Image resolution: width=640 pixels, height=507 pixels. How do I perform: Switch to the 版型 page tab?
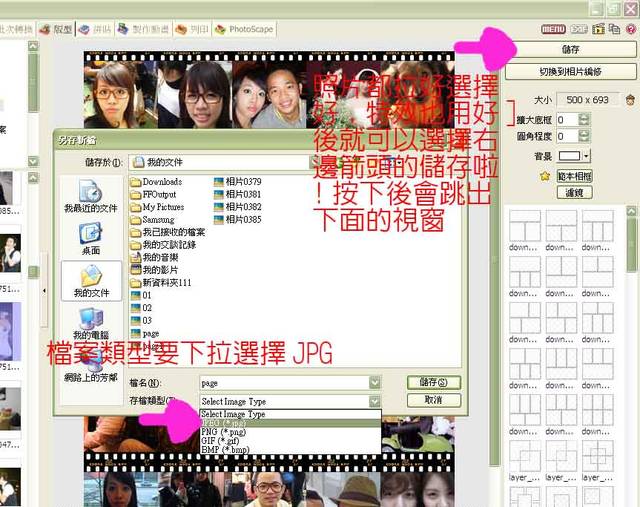[x=56, y=29]
